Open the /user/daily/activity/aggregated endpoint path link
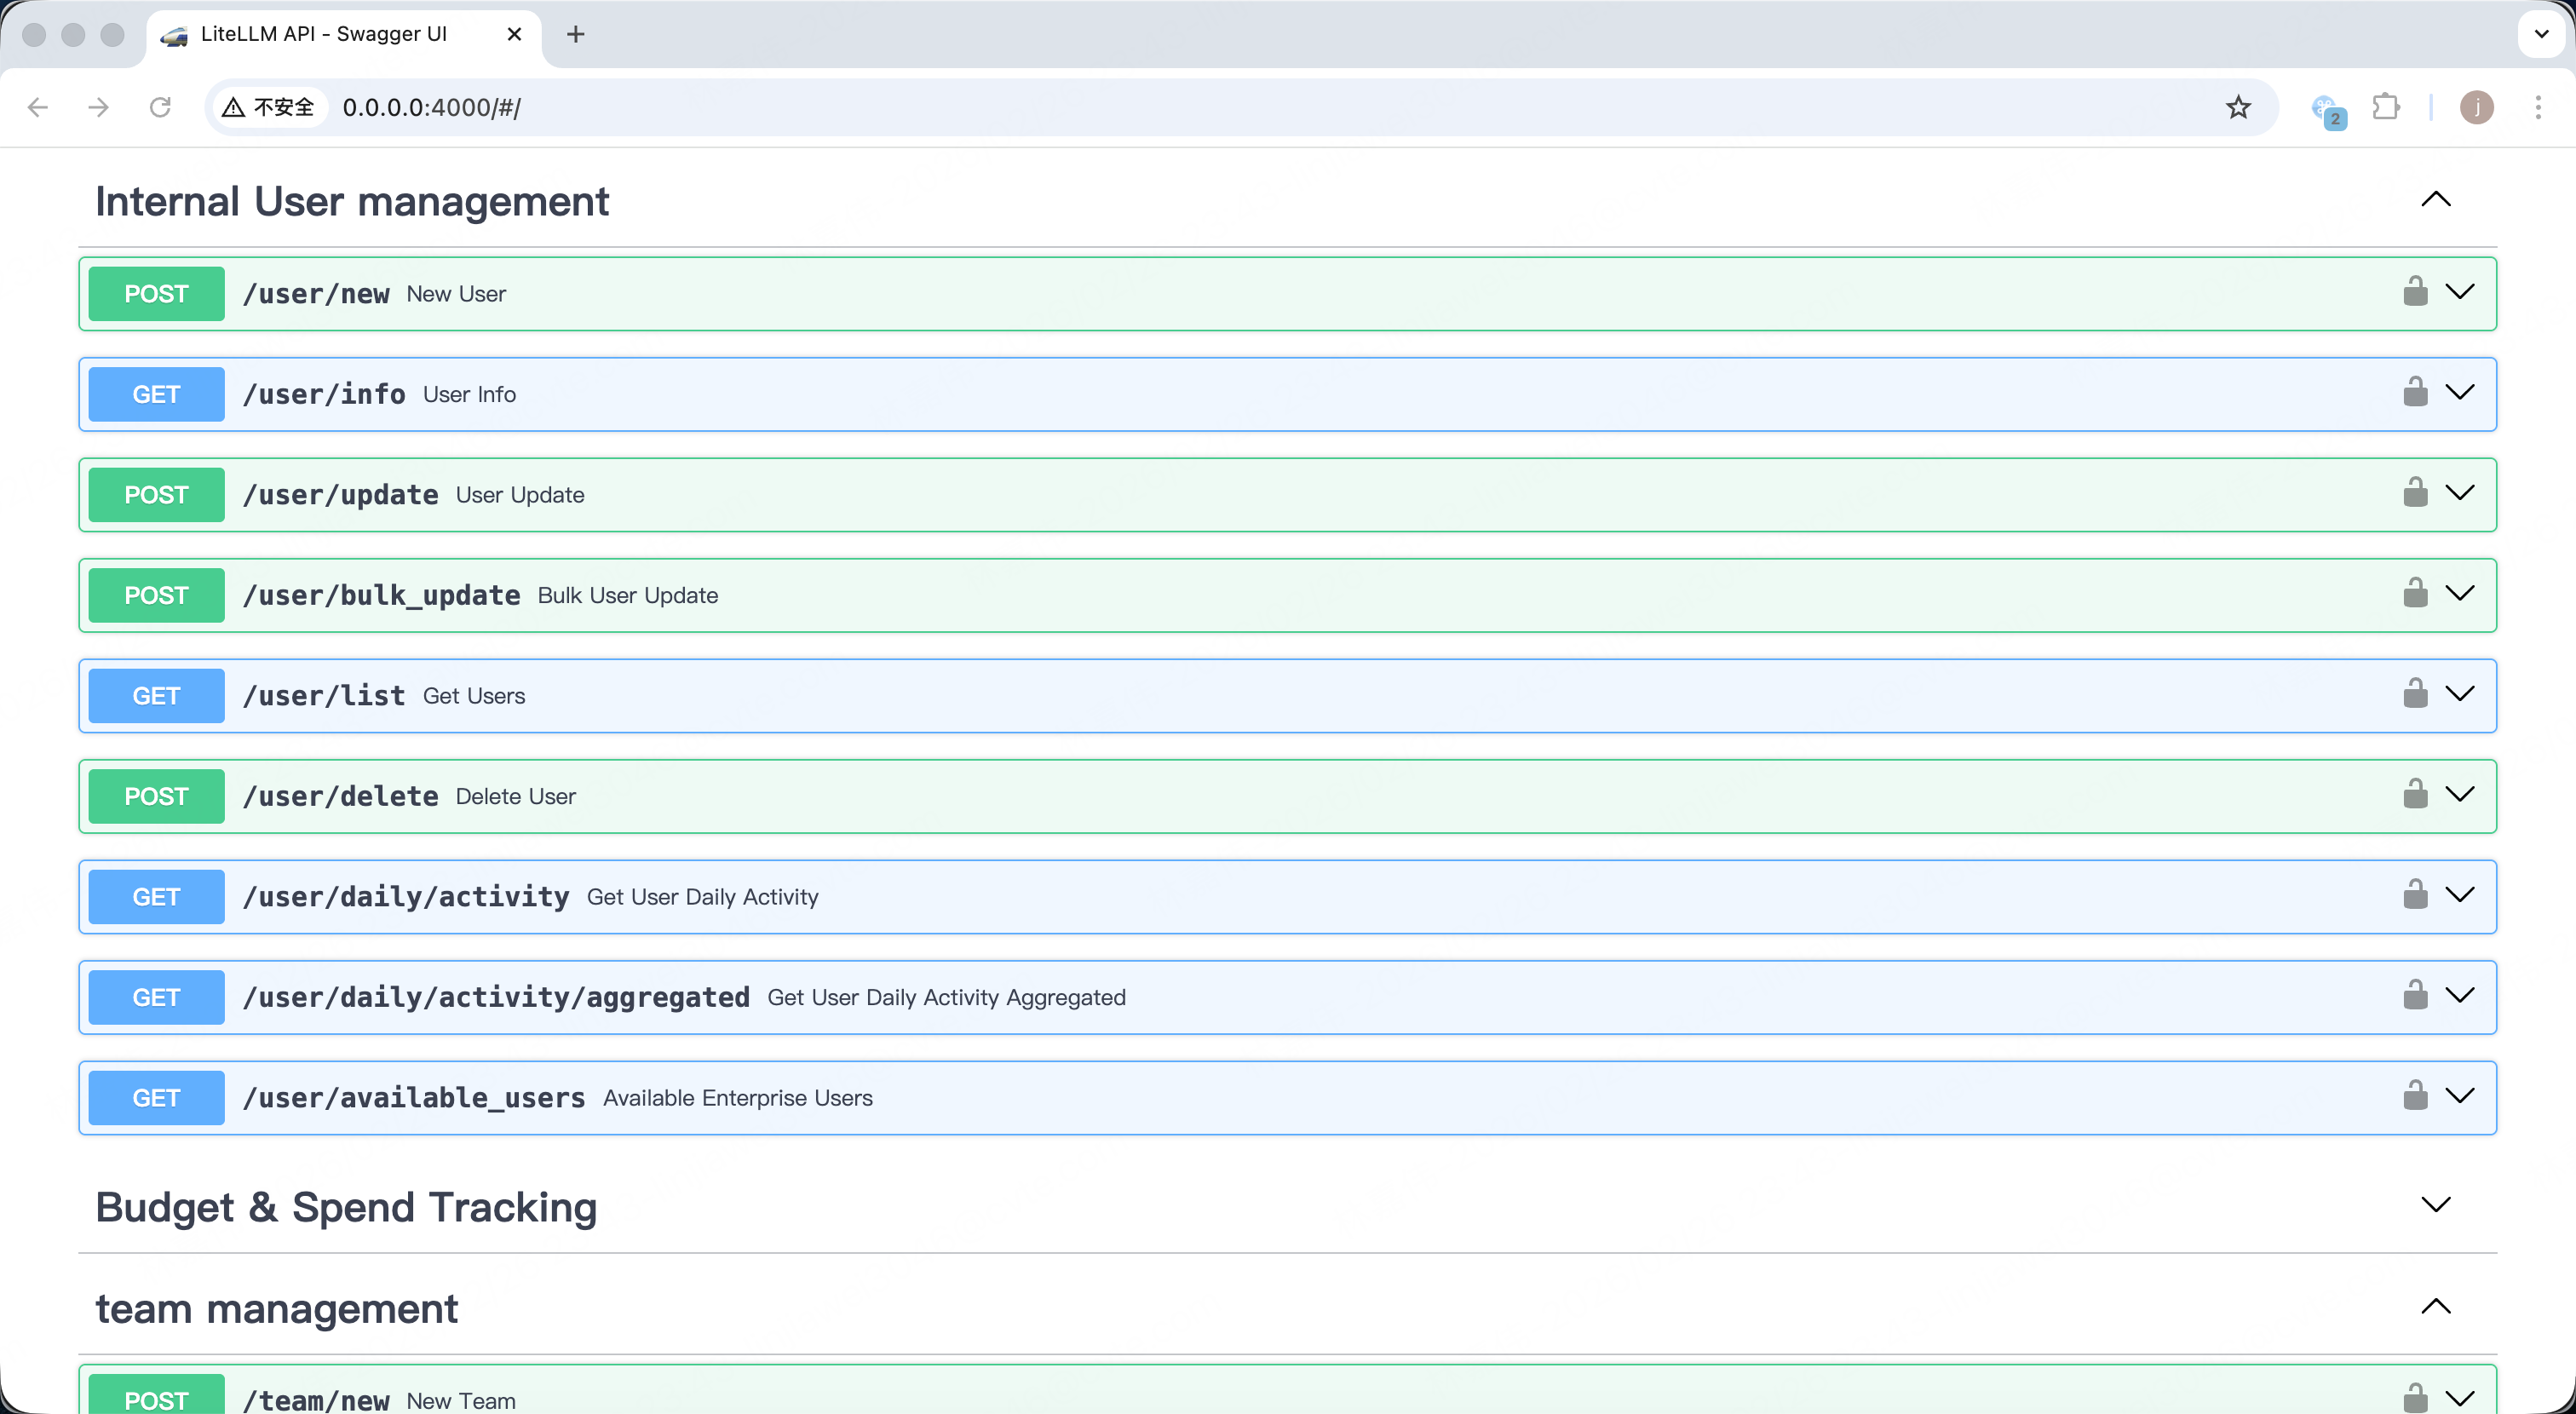Screen dimensions: 2576x1414 click(x=496, y=997)
